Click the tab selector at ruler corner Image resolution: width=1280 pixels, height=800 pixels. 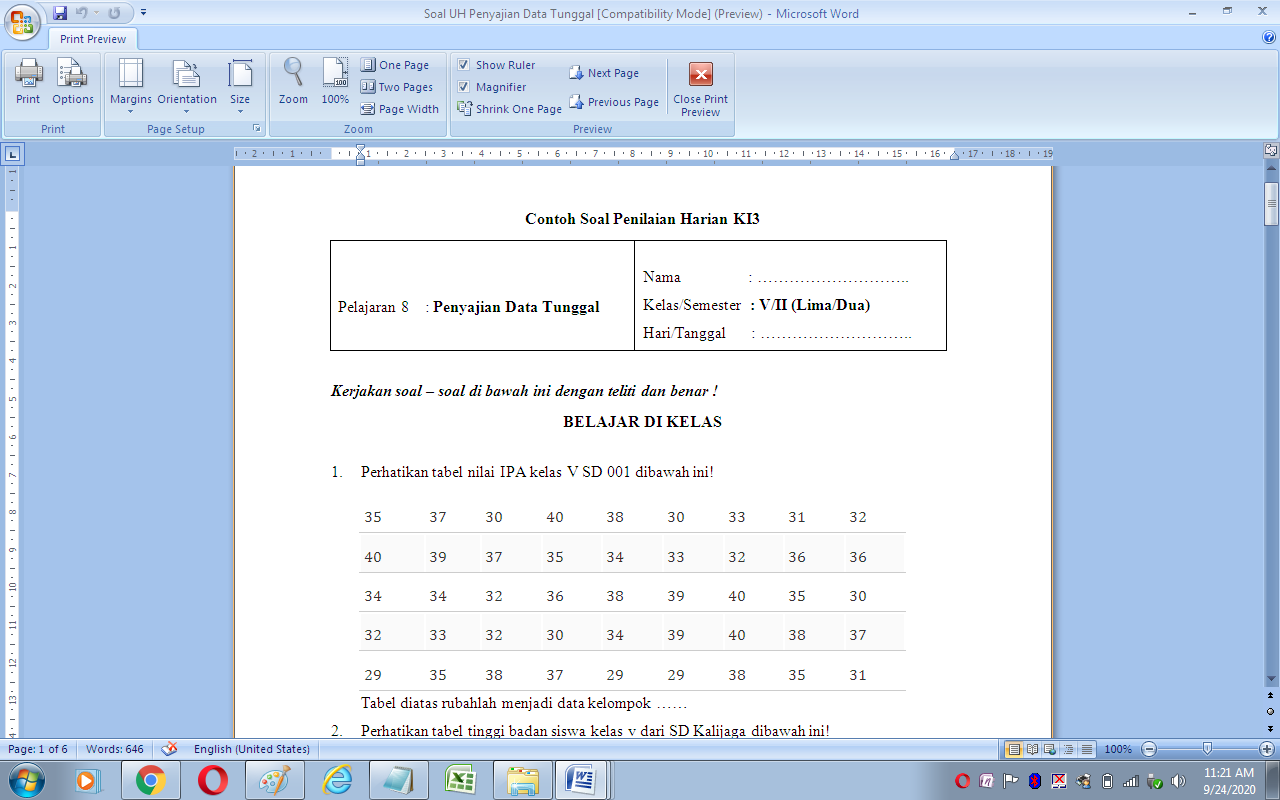coord(12,154)
